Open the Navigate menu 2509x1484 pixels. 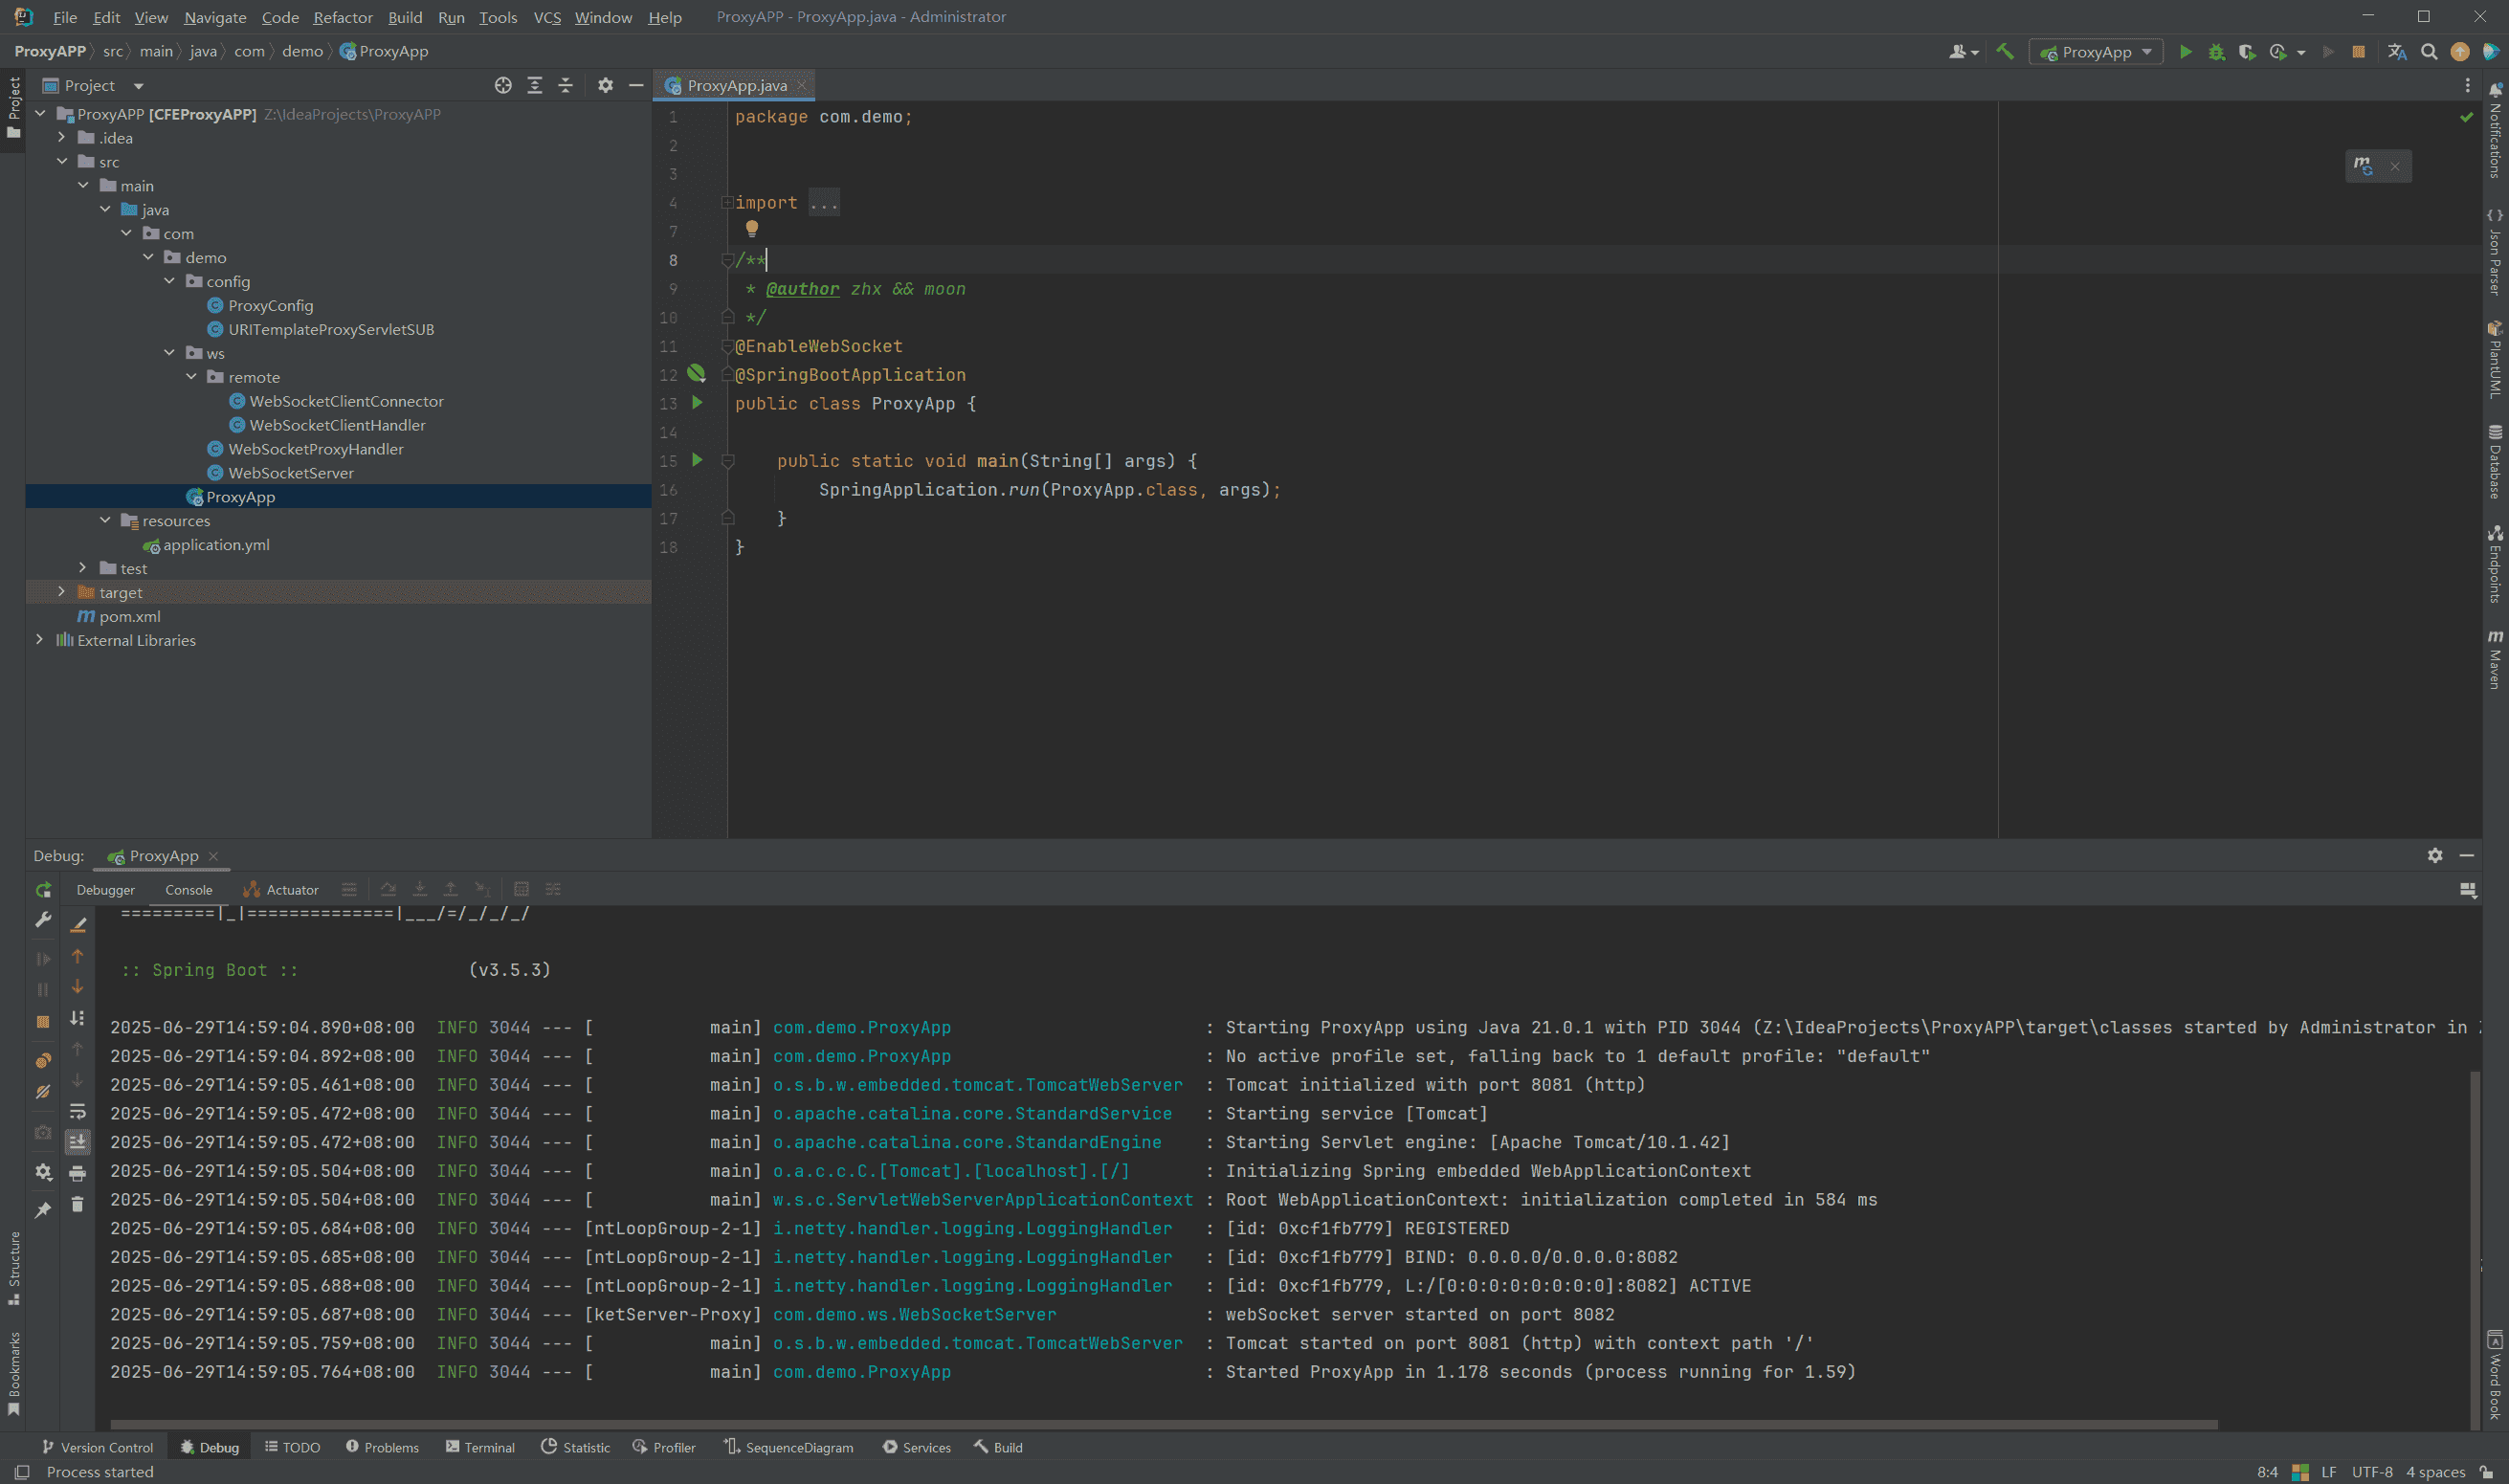point(215,17)
